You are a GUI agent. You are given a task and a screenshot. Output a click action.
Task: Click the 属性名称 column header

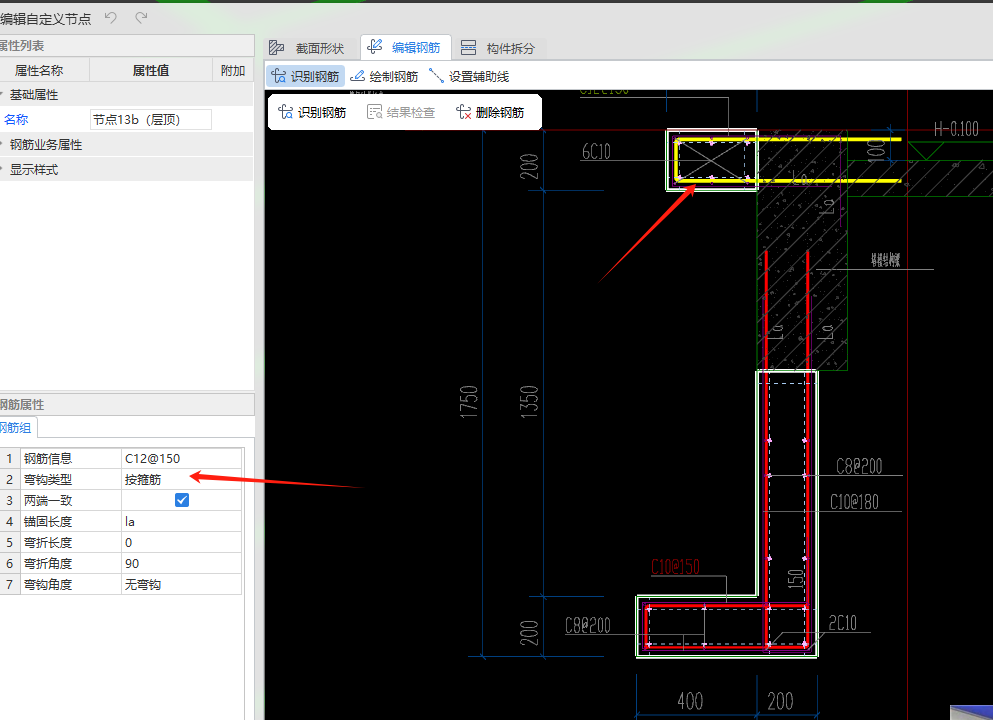click(x=39, y=70)
